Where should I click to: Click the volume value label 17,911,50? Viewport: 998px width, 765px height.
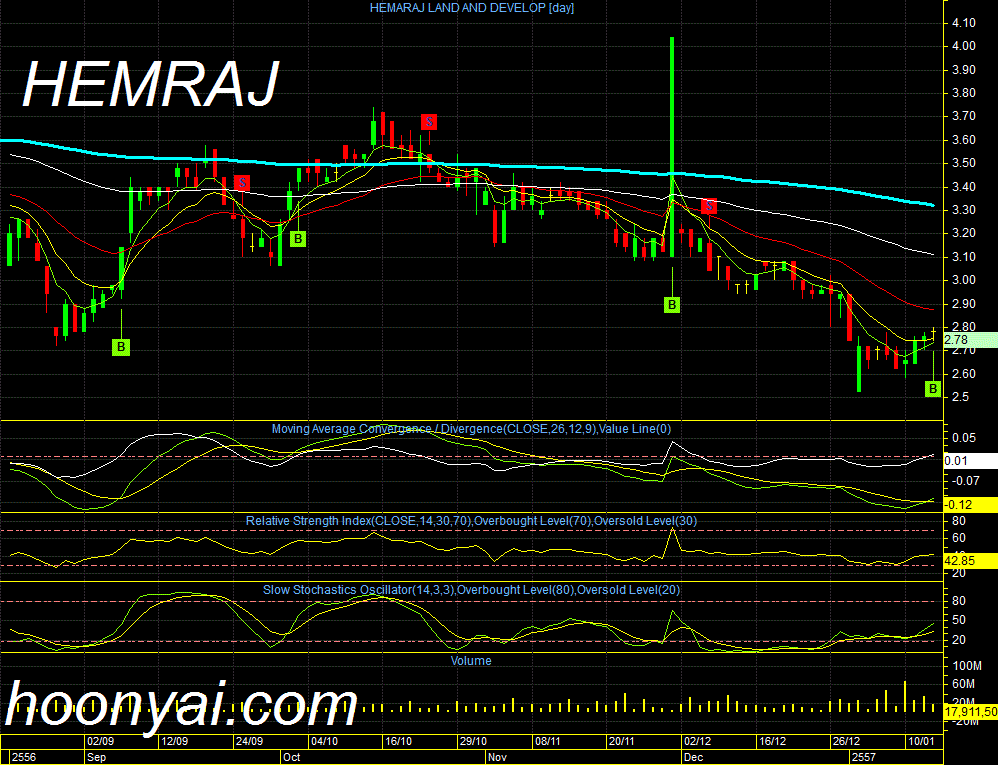click(x=971, y=712)
